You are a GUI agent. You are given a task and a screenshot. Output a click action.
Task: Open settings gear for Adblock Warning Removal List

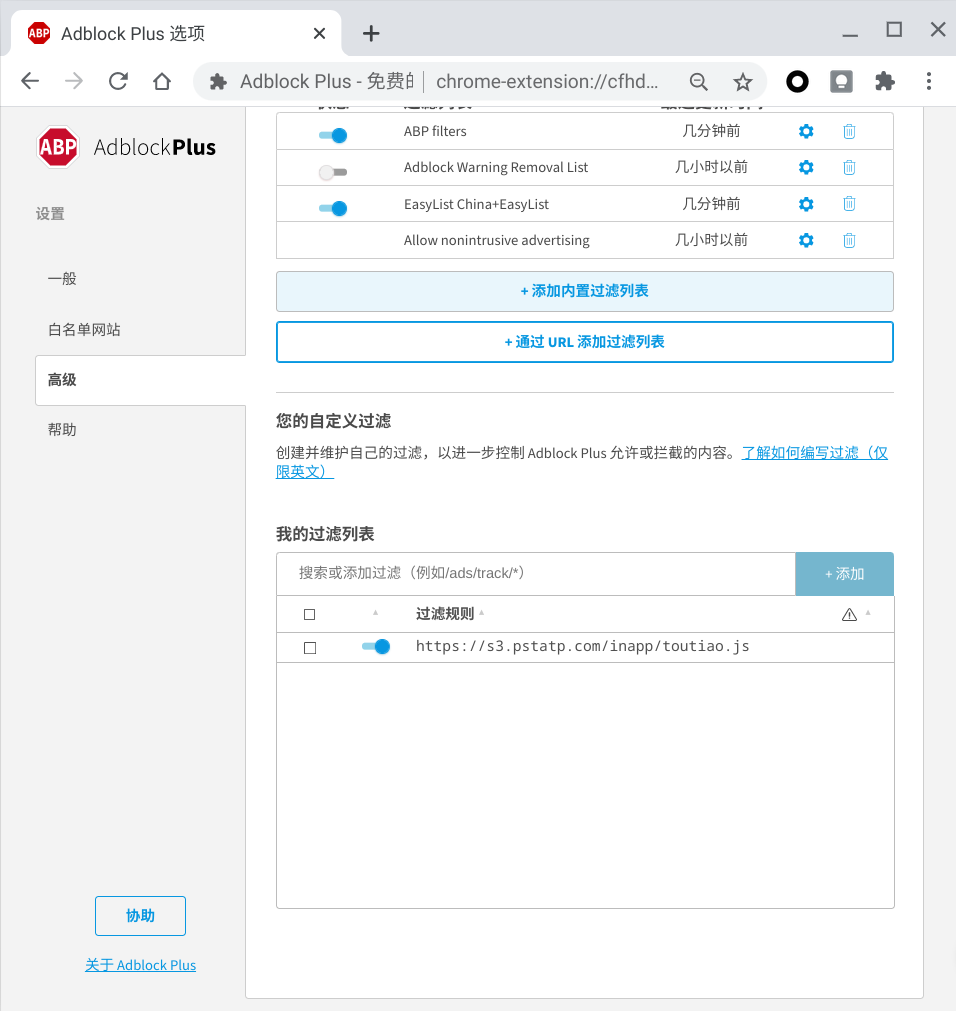tap(806, 168)
